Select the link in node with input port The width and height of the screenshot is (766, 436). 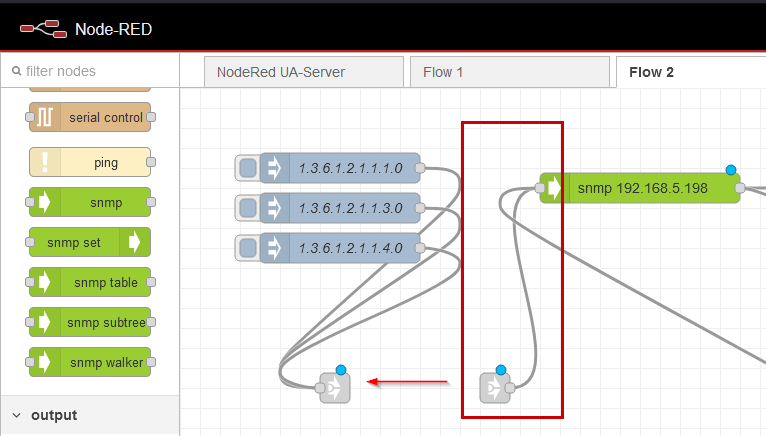[x=335, y=388]
